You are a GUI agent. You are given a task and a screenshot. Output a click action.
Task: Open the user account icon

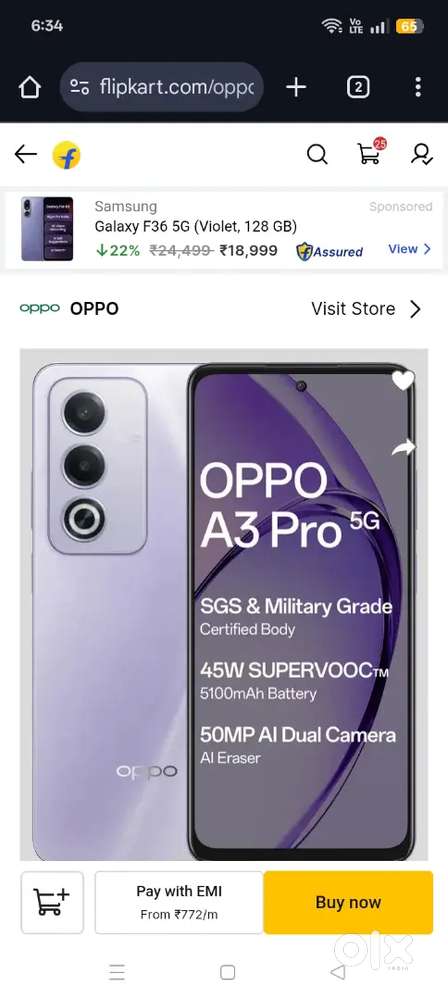pos(422,154)
